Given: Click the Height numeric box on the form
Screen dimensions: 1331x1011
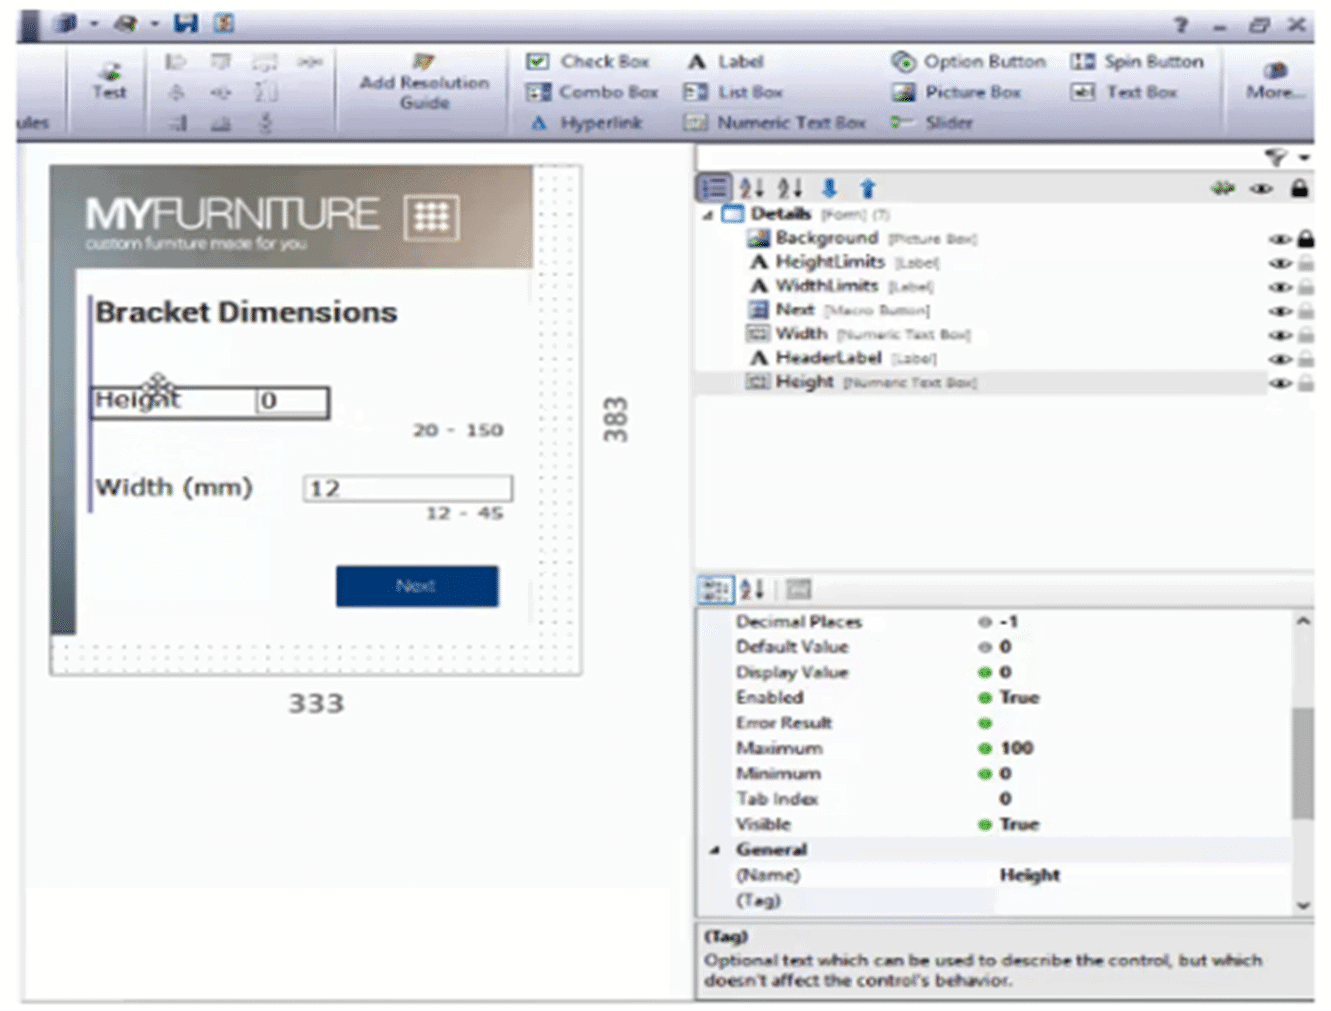Looking at the screenshot, I should point(292,401).
